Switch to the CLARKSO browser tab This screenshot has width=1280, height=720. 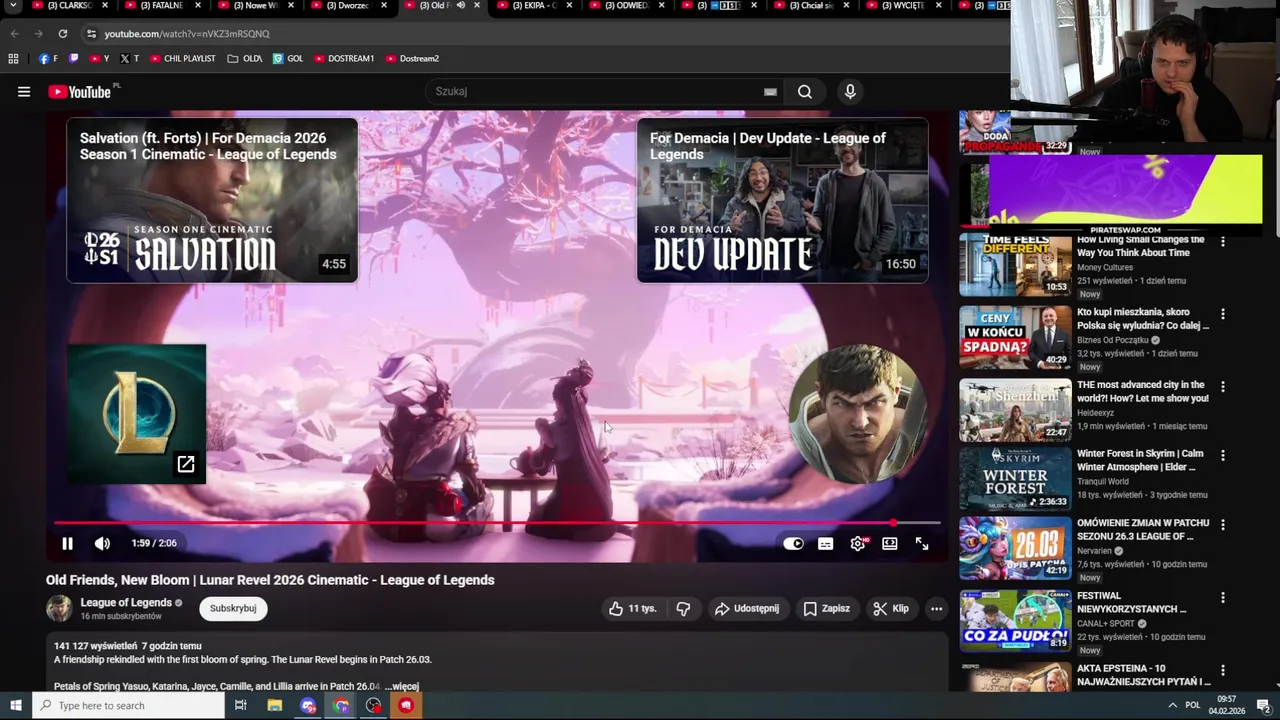(69, 6)
